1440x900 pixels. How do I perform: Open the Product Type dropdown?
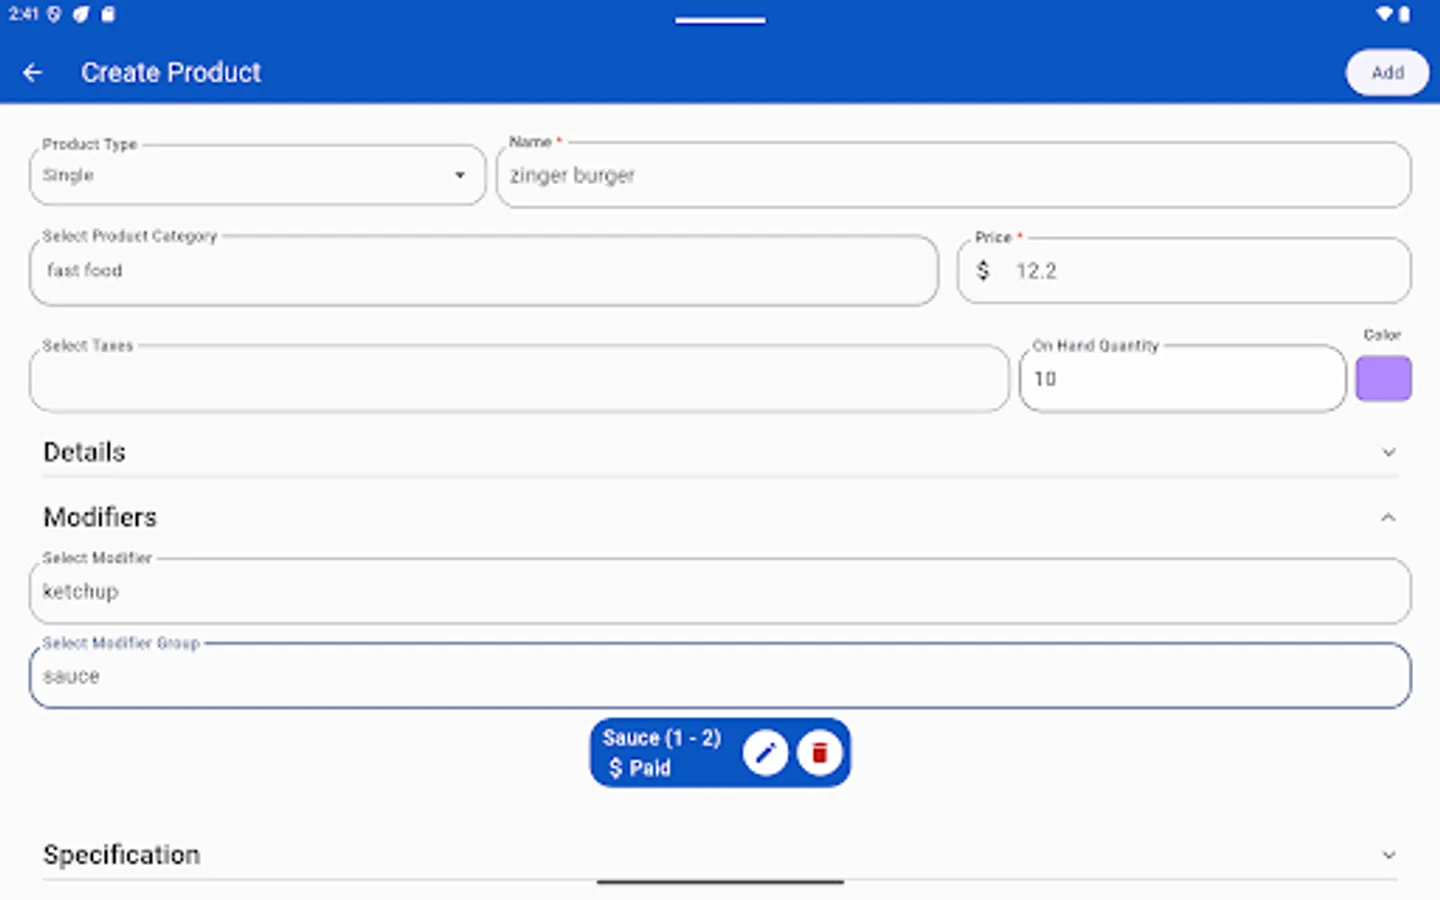[x=257, y=175]
